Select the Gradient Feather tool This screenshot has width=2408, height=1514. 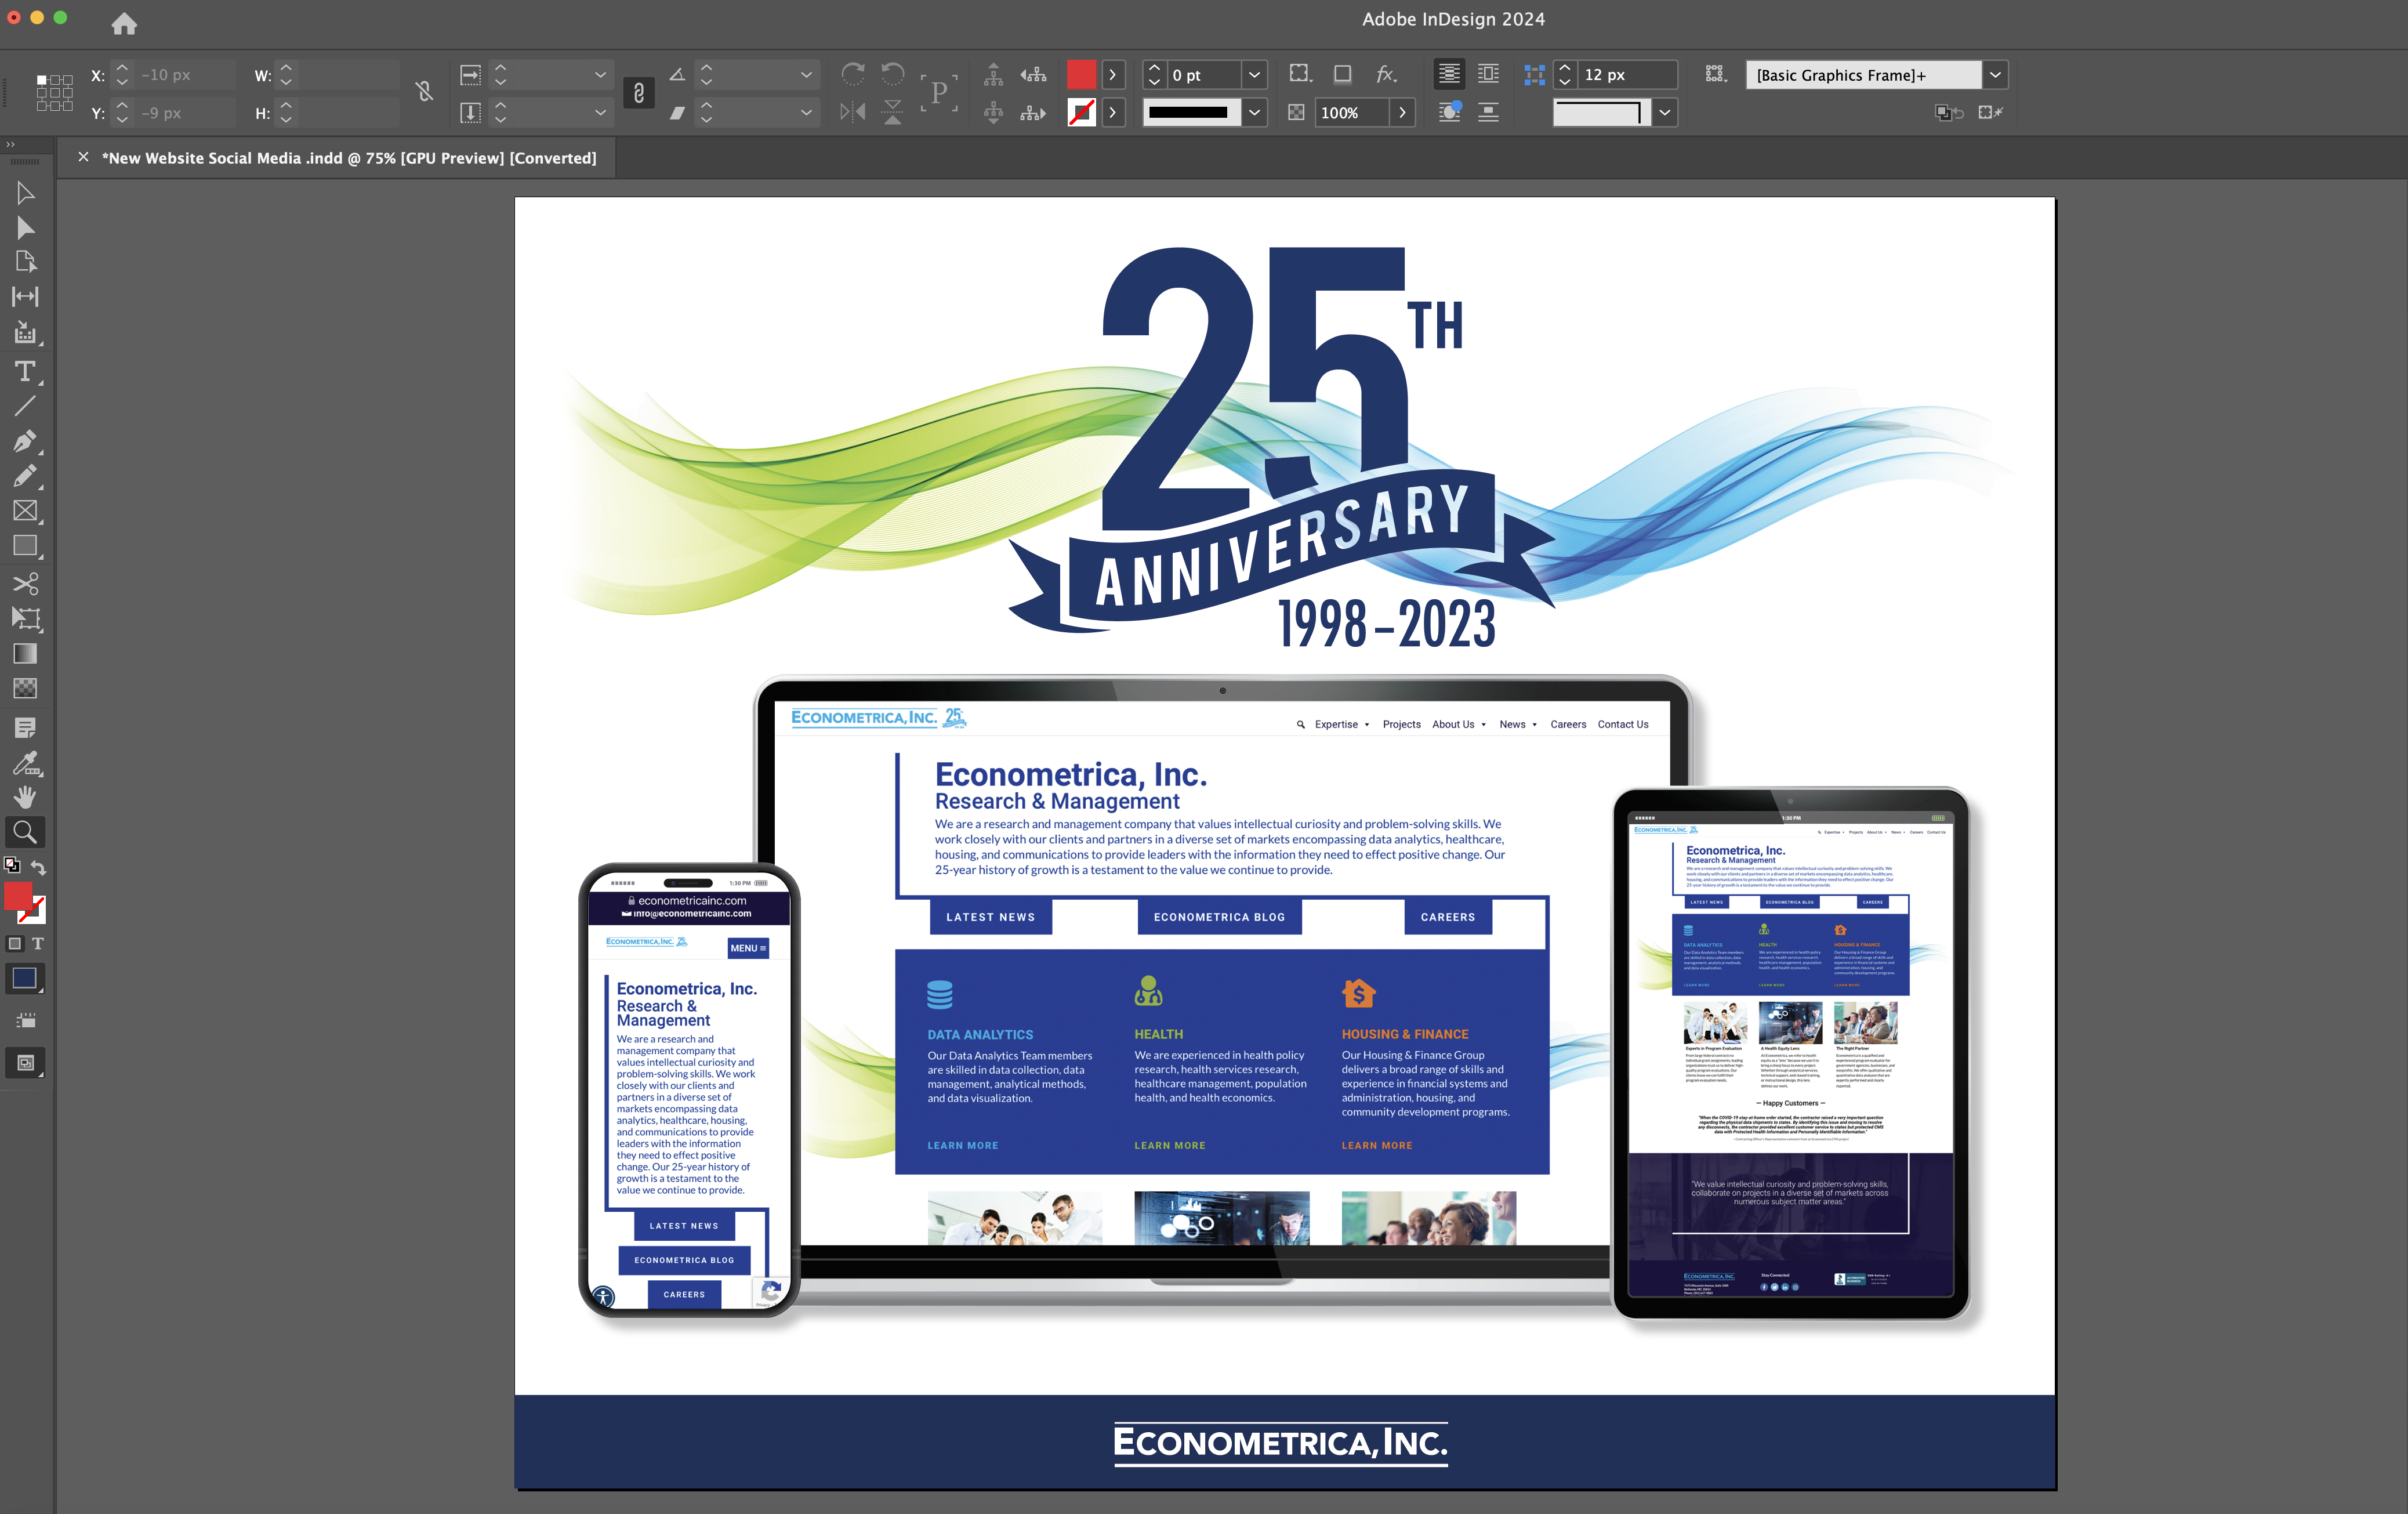click(26, 688)
